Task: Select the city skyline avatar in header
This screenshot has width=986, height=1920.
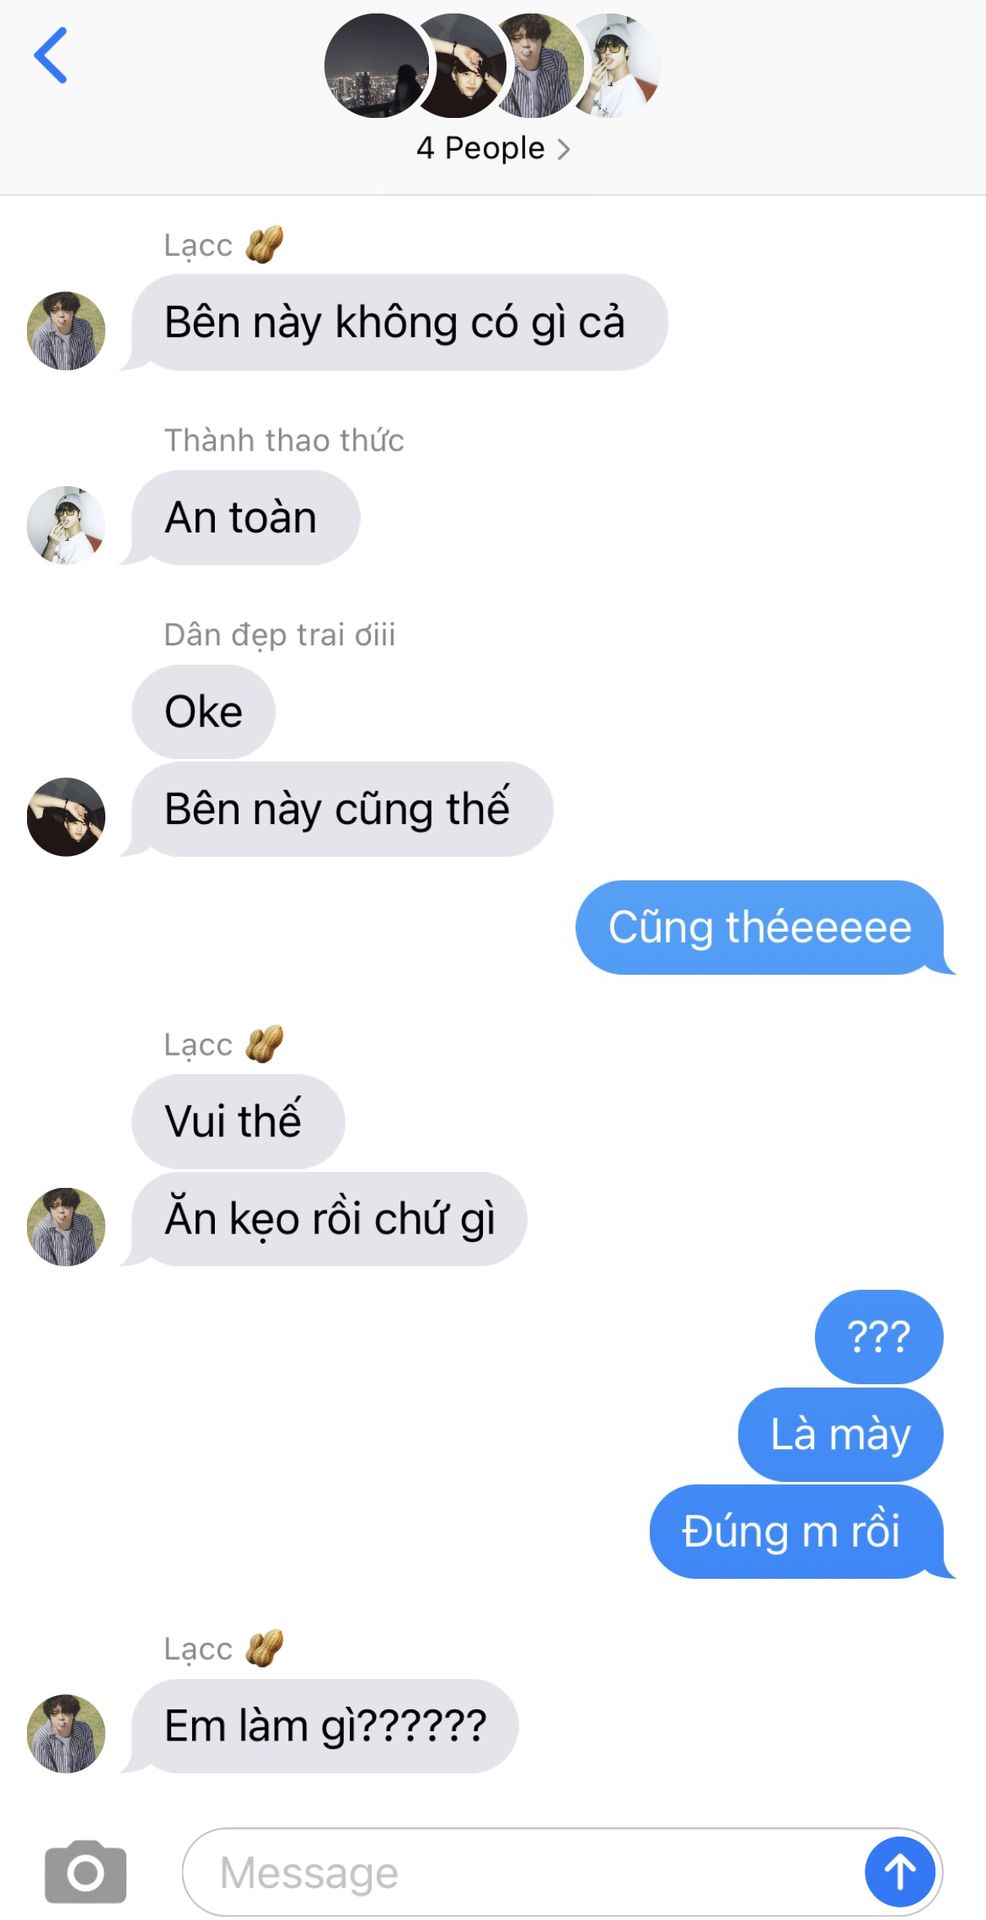Action: click(x=377, y=66)
